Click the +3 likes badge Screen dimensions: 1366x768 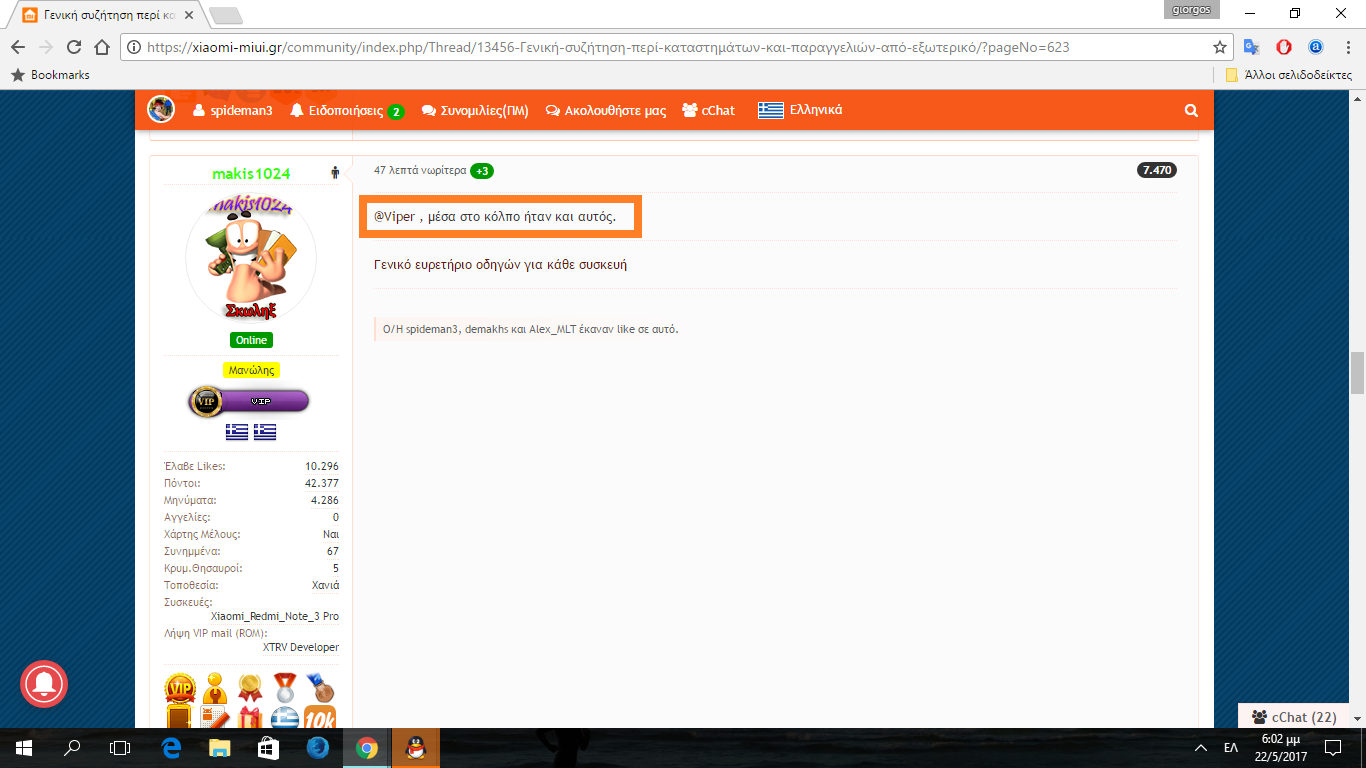482,171
